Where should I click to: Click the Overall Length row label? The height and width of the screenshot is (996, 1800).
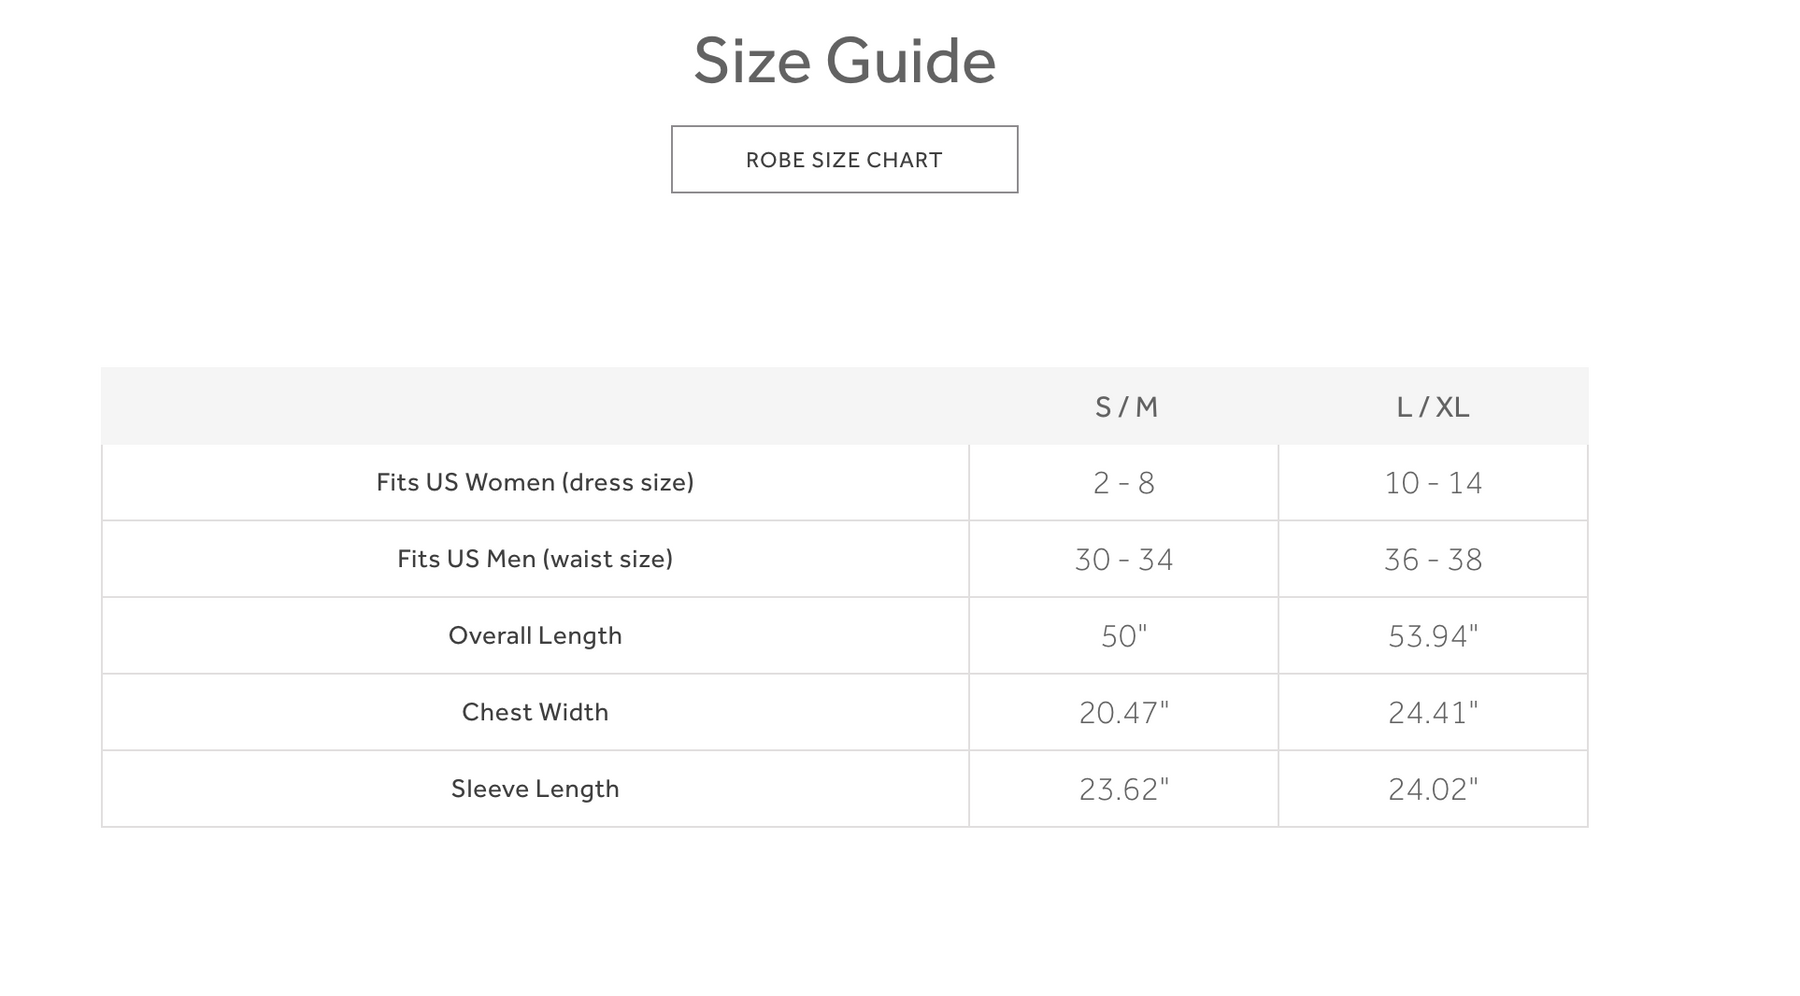pyautogui.click(x=535, y=636)
